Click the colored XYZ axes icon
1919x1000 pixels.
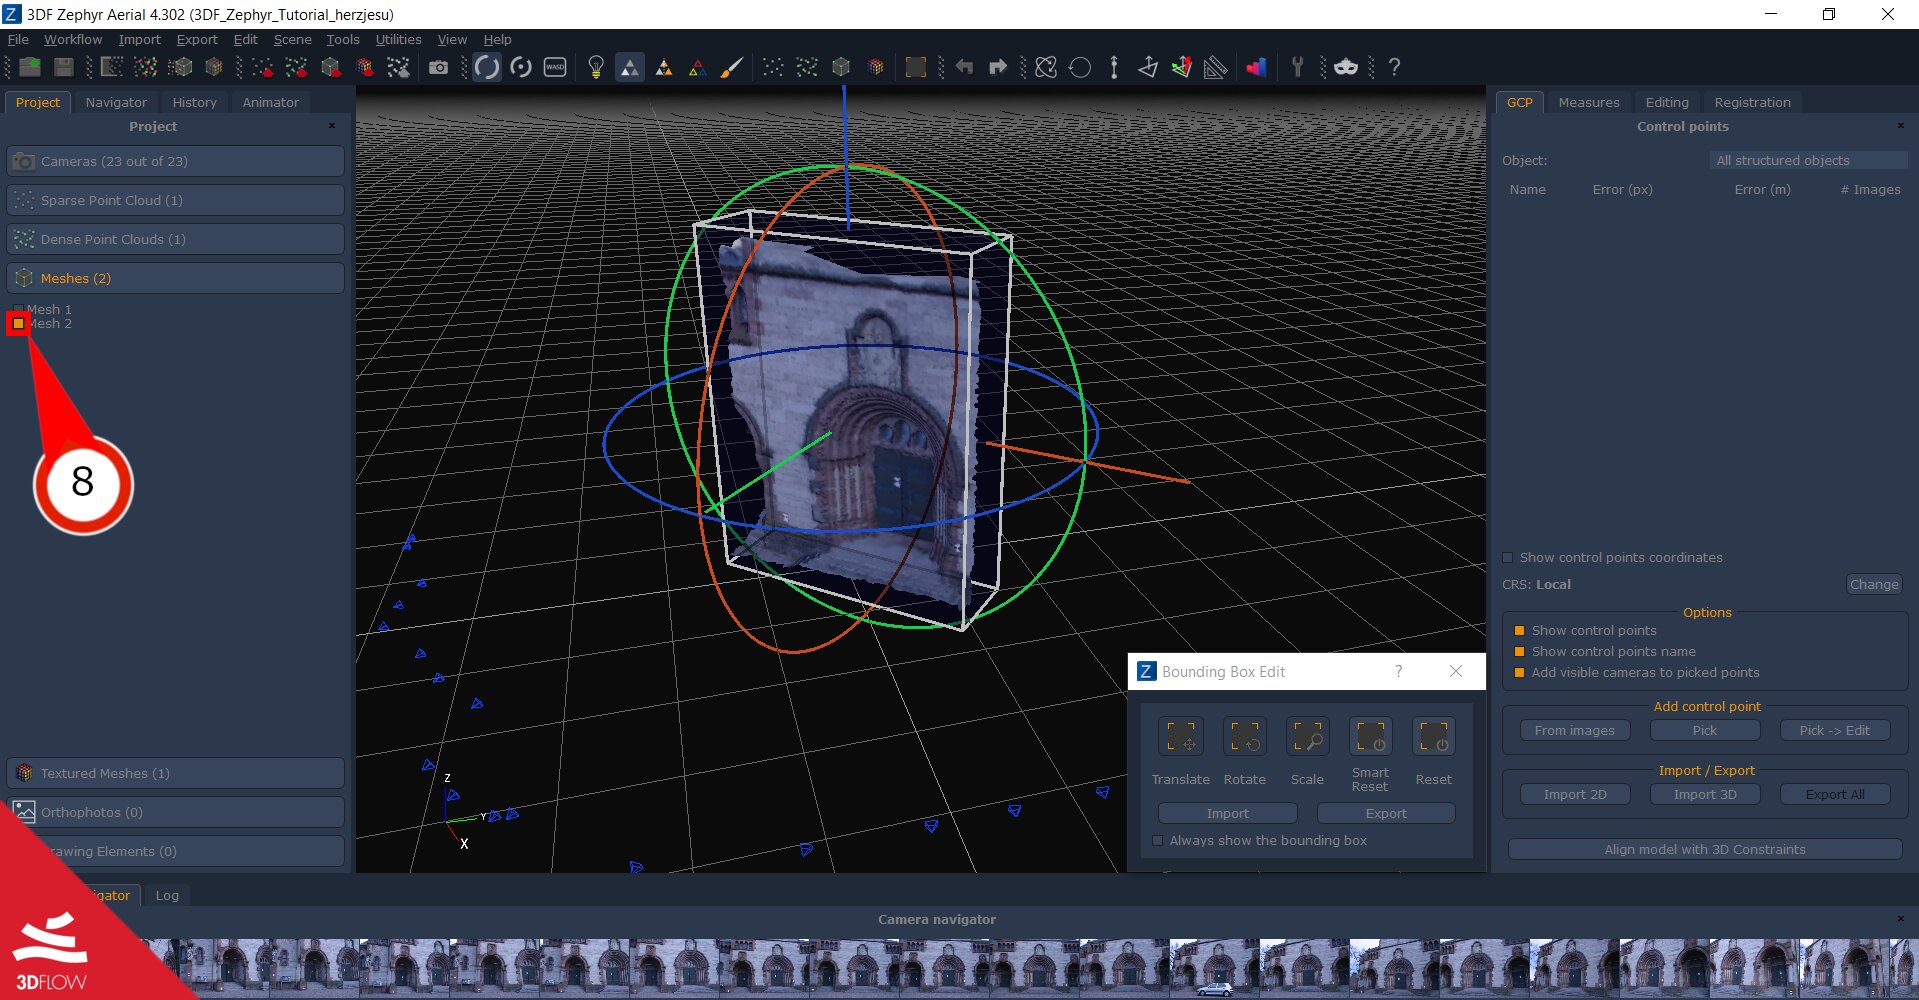pyautogui.click(x=1182, y=67)
